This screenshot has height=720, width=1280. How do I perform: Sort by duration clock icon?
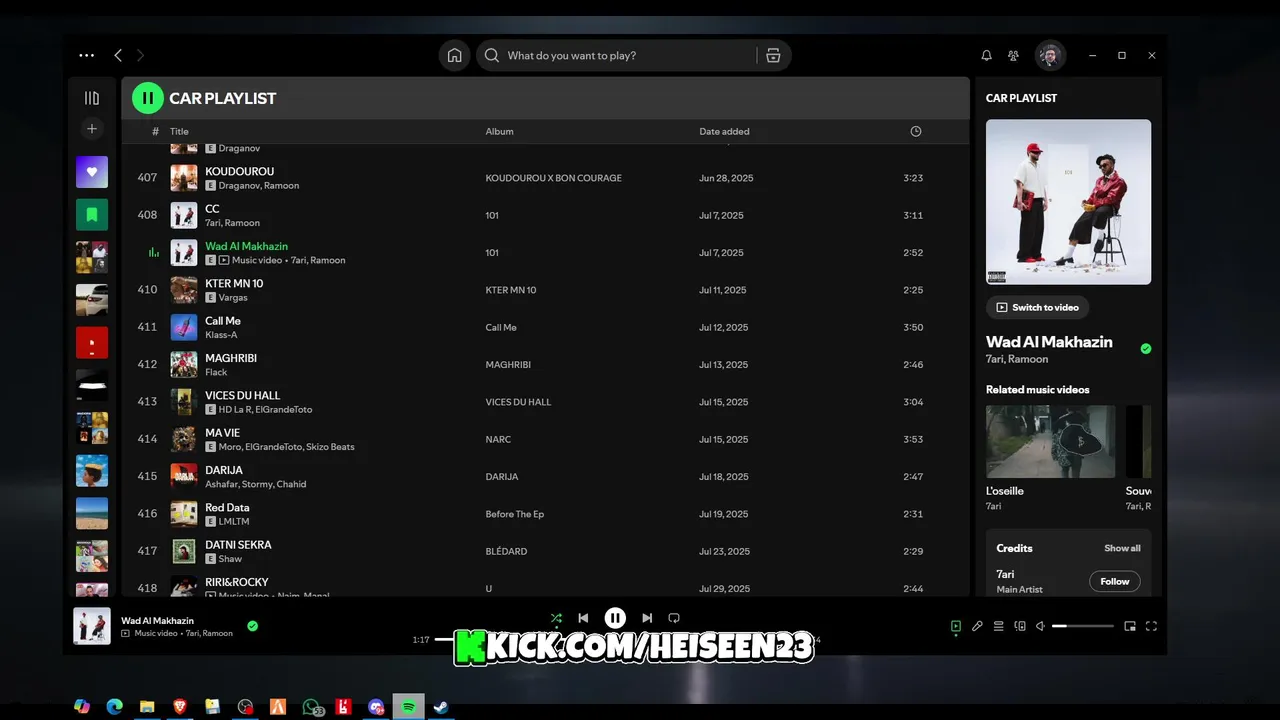916,132
